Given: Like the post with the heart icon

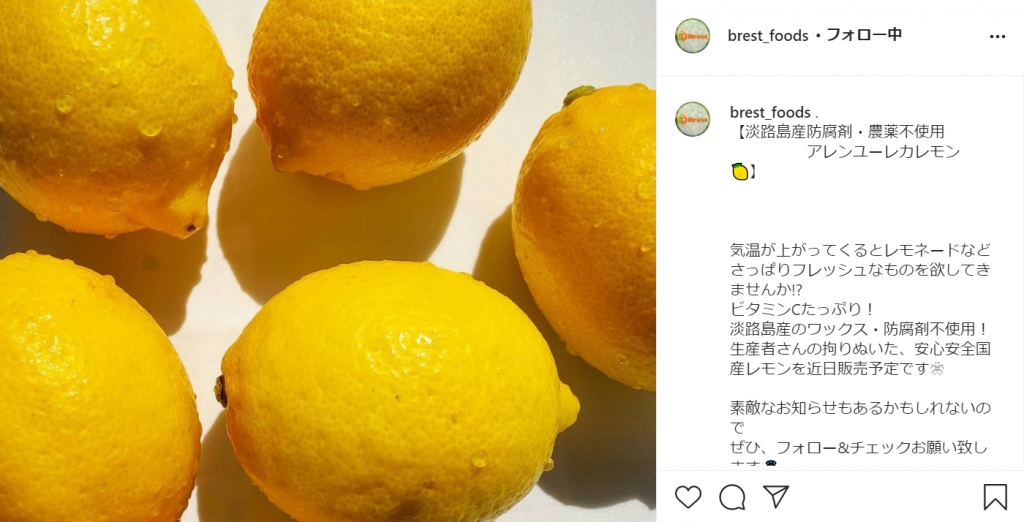Looking at the screenshot, I should pyautogui.click(x=688, y=497).
